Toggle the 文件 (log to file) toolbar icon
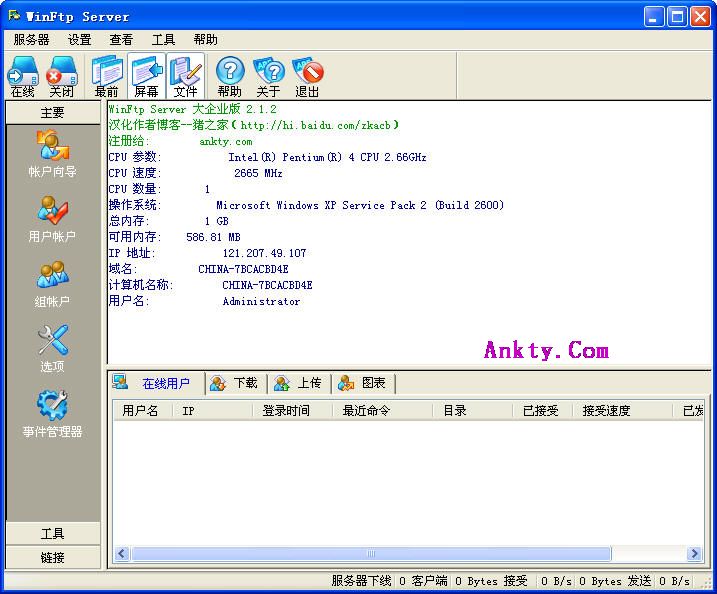This screenshot has height=594, width=717. pyautogui.click(x=185, y=76)
